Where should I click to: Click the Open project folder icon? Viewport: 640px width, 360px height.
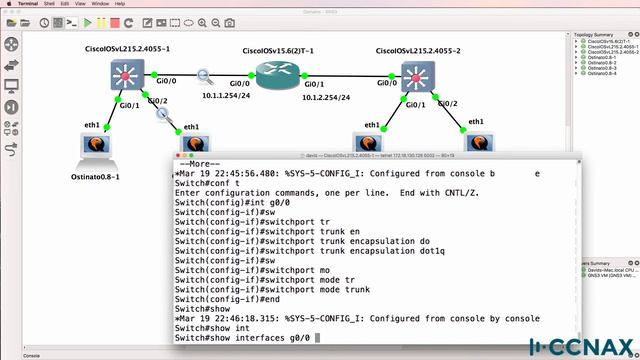tap(25, 23)
